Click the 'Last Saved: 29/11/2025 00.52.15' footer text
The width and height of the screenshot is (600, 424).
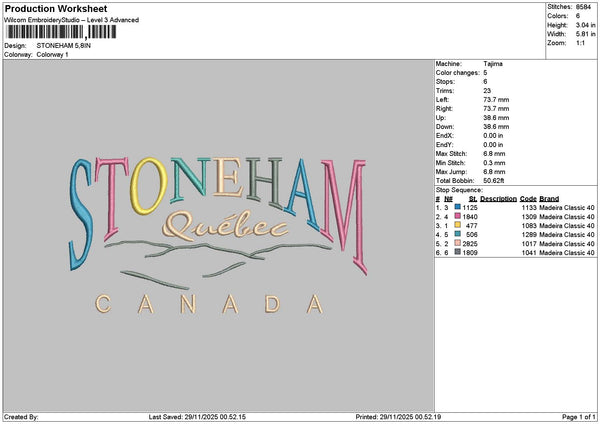click(x=197, y=417)
